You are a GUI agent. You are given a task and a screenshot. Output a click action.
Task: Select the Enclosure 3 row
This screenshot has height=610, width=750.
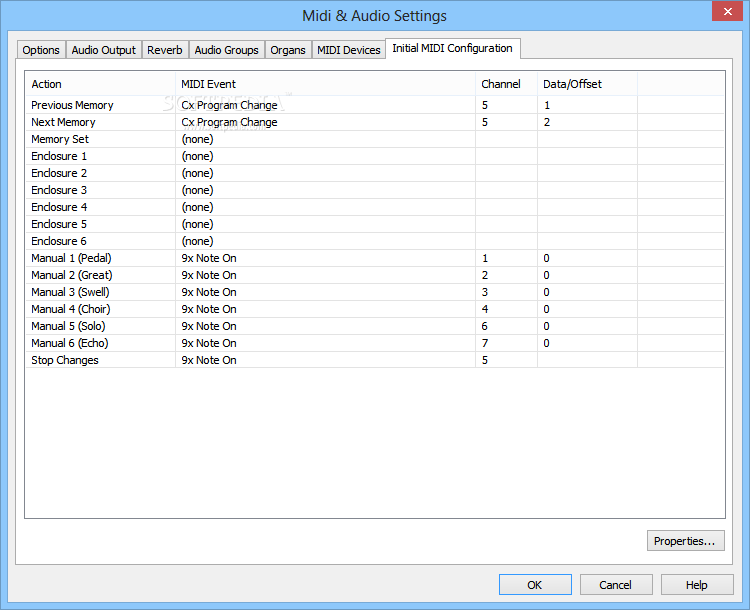point(375,190)
